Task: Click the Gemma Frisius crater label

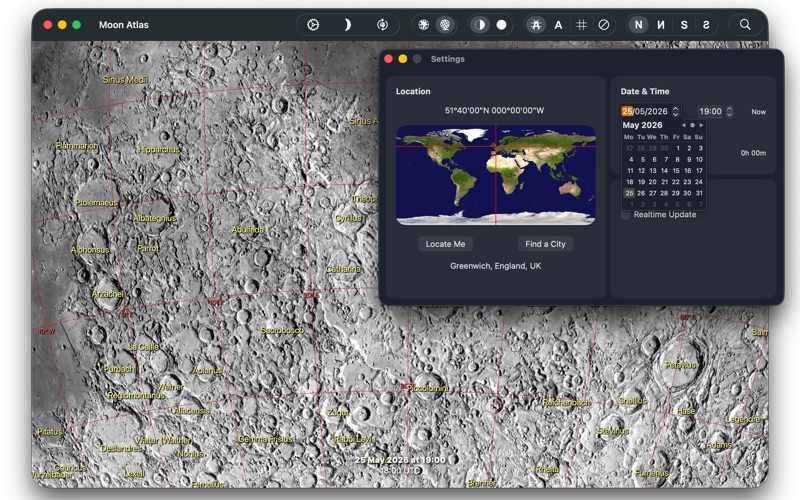Action: 265,439
